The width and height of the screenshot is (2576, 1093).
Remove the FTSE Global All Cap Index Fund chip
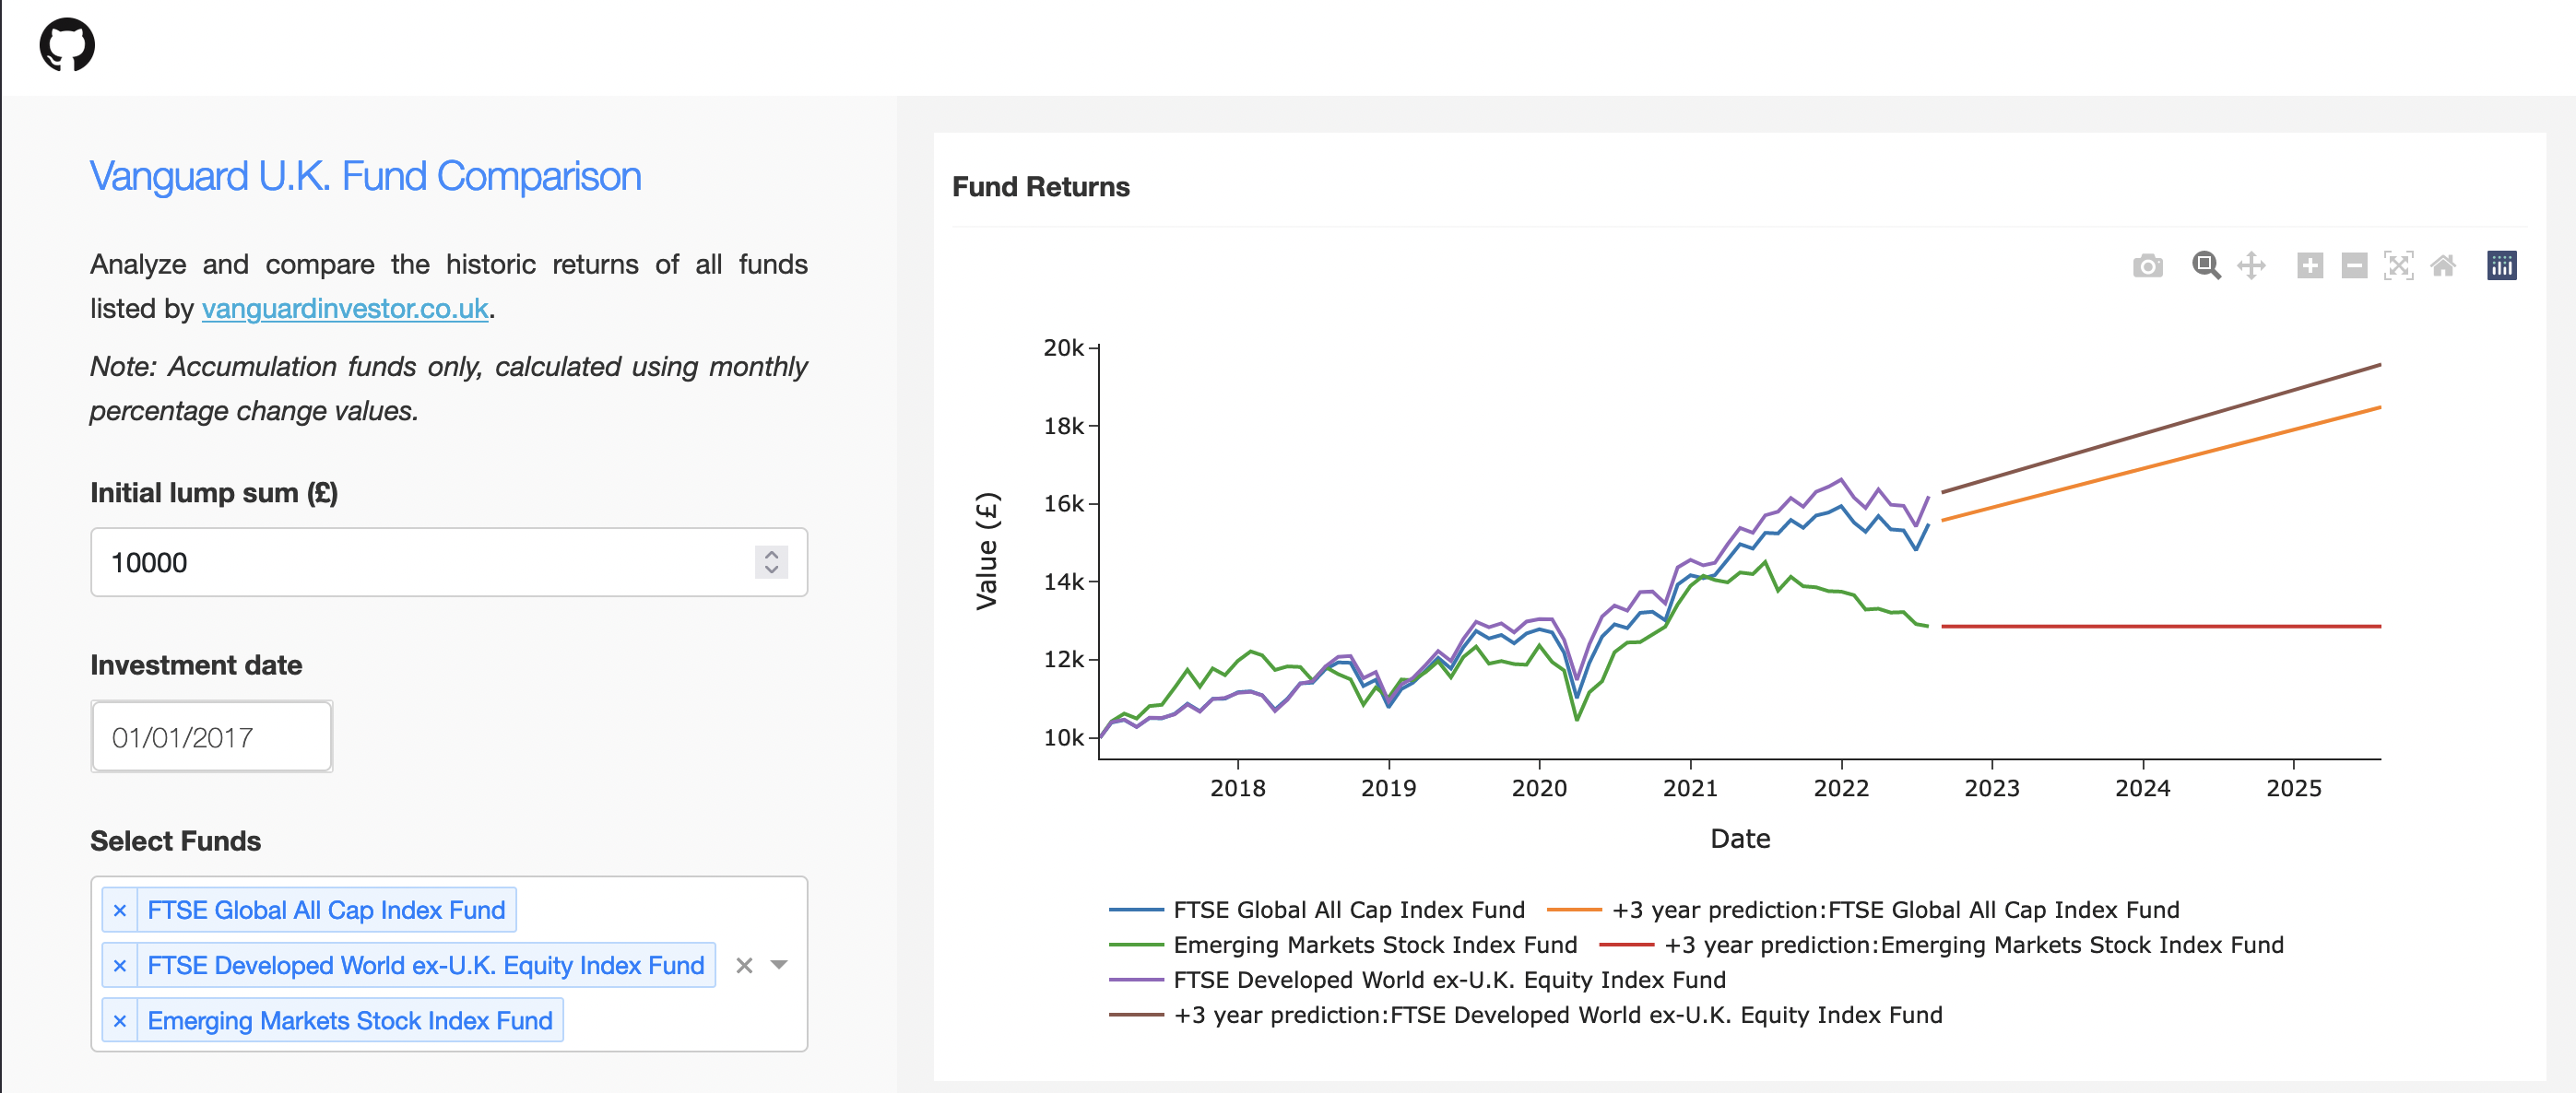tap(121, 910)
